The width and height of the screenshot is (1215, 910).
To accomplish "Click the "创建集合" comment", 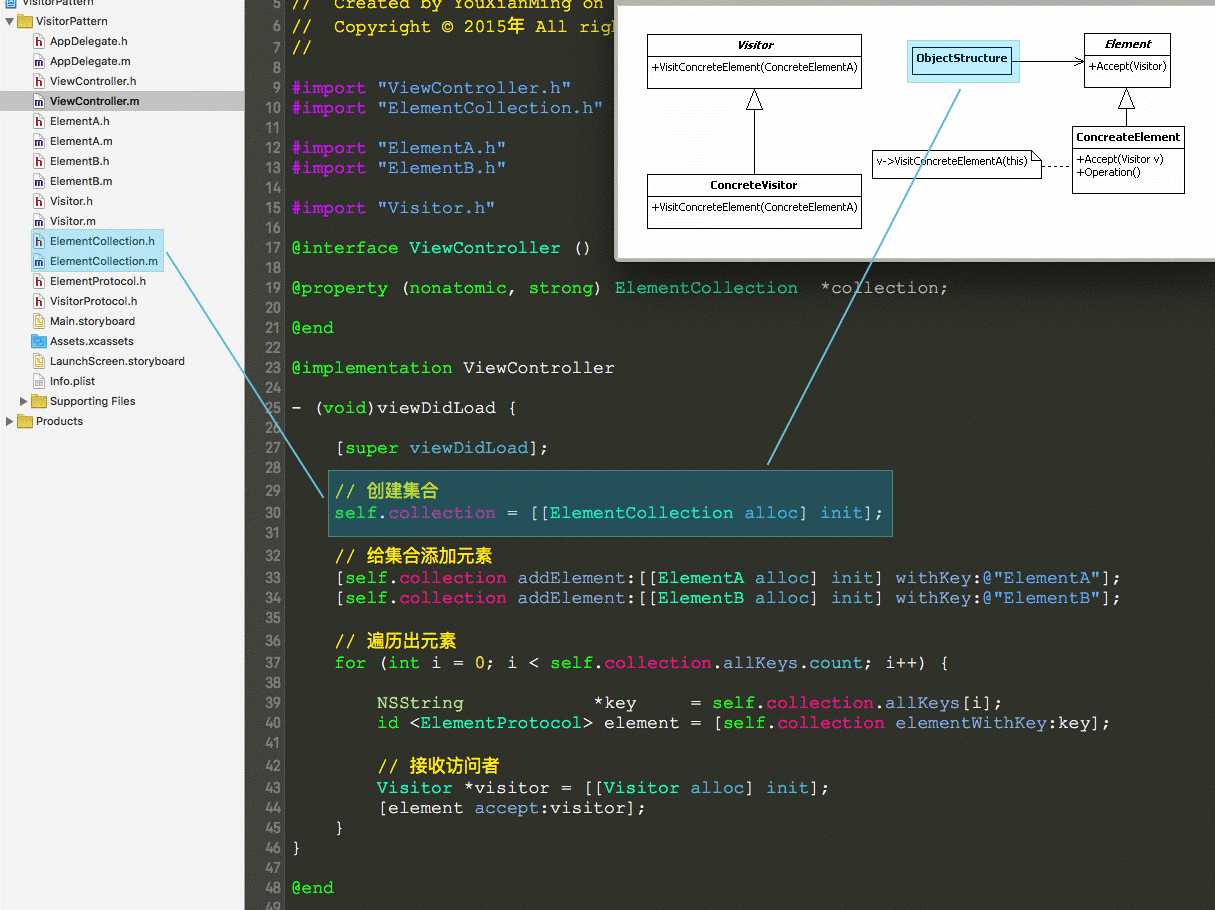I will click(x=386, y=491).
